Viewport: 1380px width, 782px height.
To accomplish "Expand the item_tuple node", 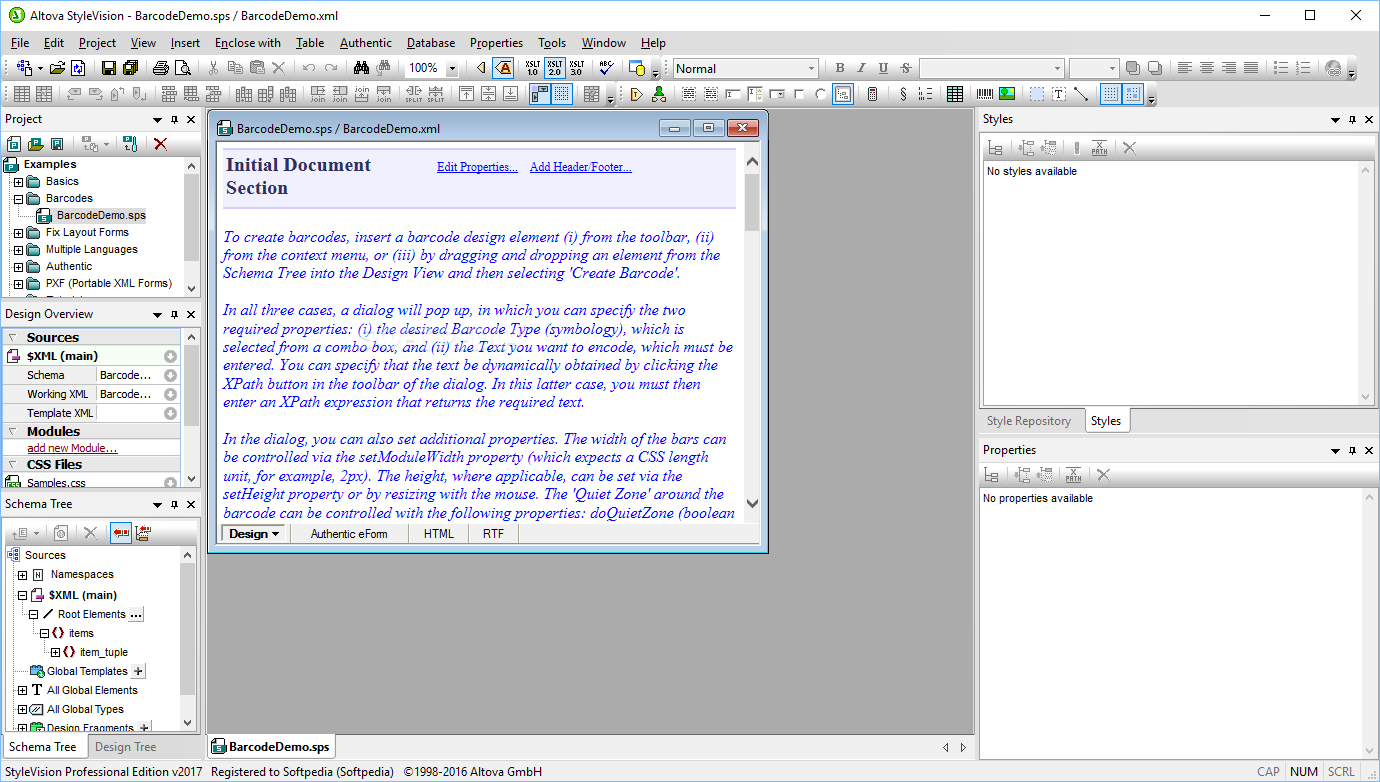I will pos(56,652).
